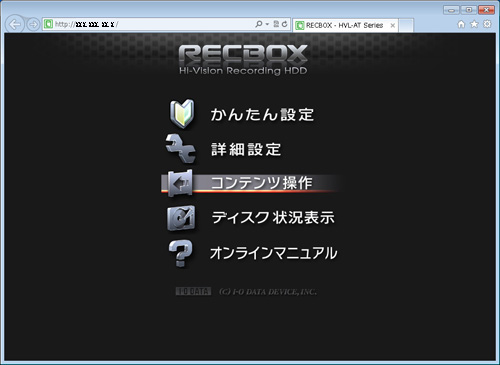The image size is (500, 365).
Task: Refresh the page with the reload icon
Action: click(x=284, y=24)
